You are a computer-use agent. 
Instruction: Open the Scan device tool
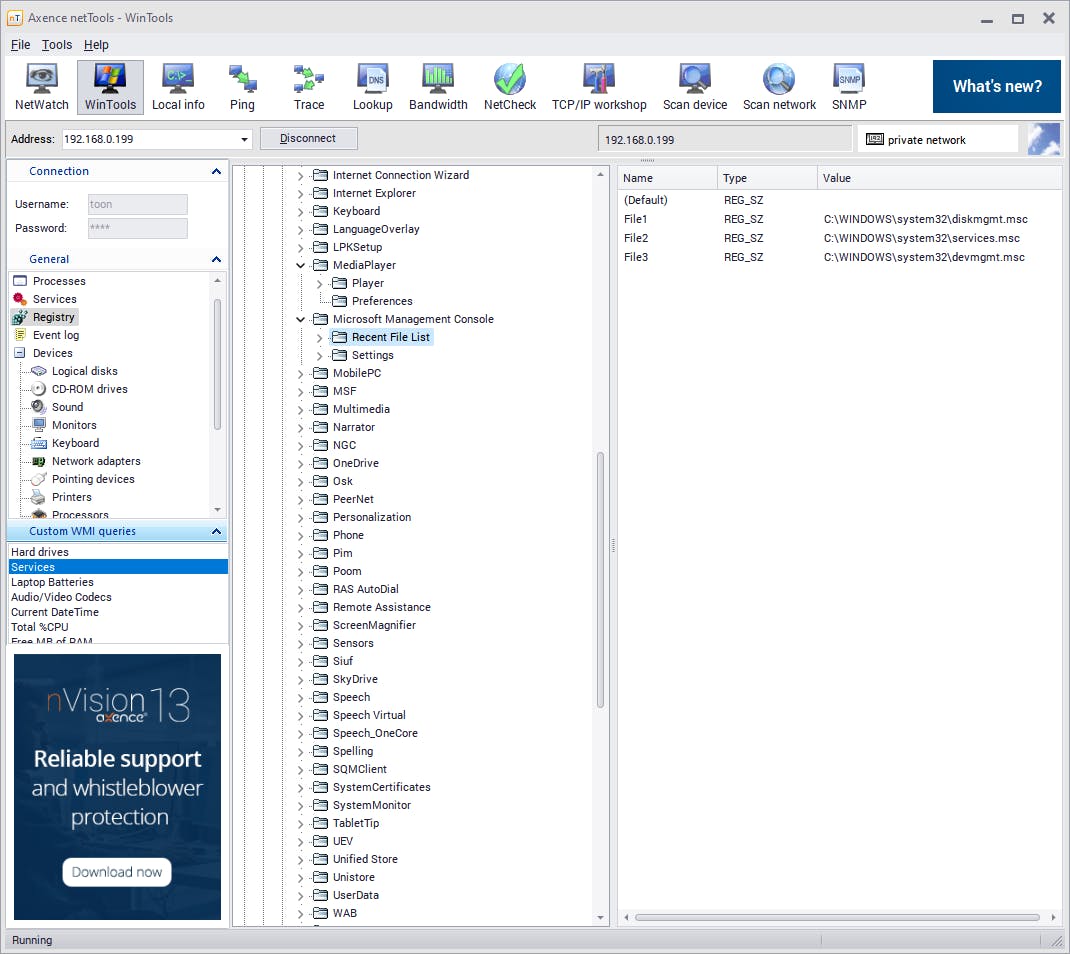point(695,87)
